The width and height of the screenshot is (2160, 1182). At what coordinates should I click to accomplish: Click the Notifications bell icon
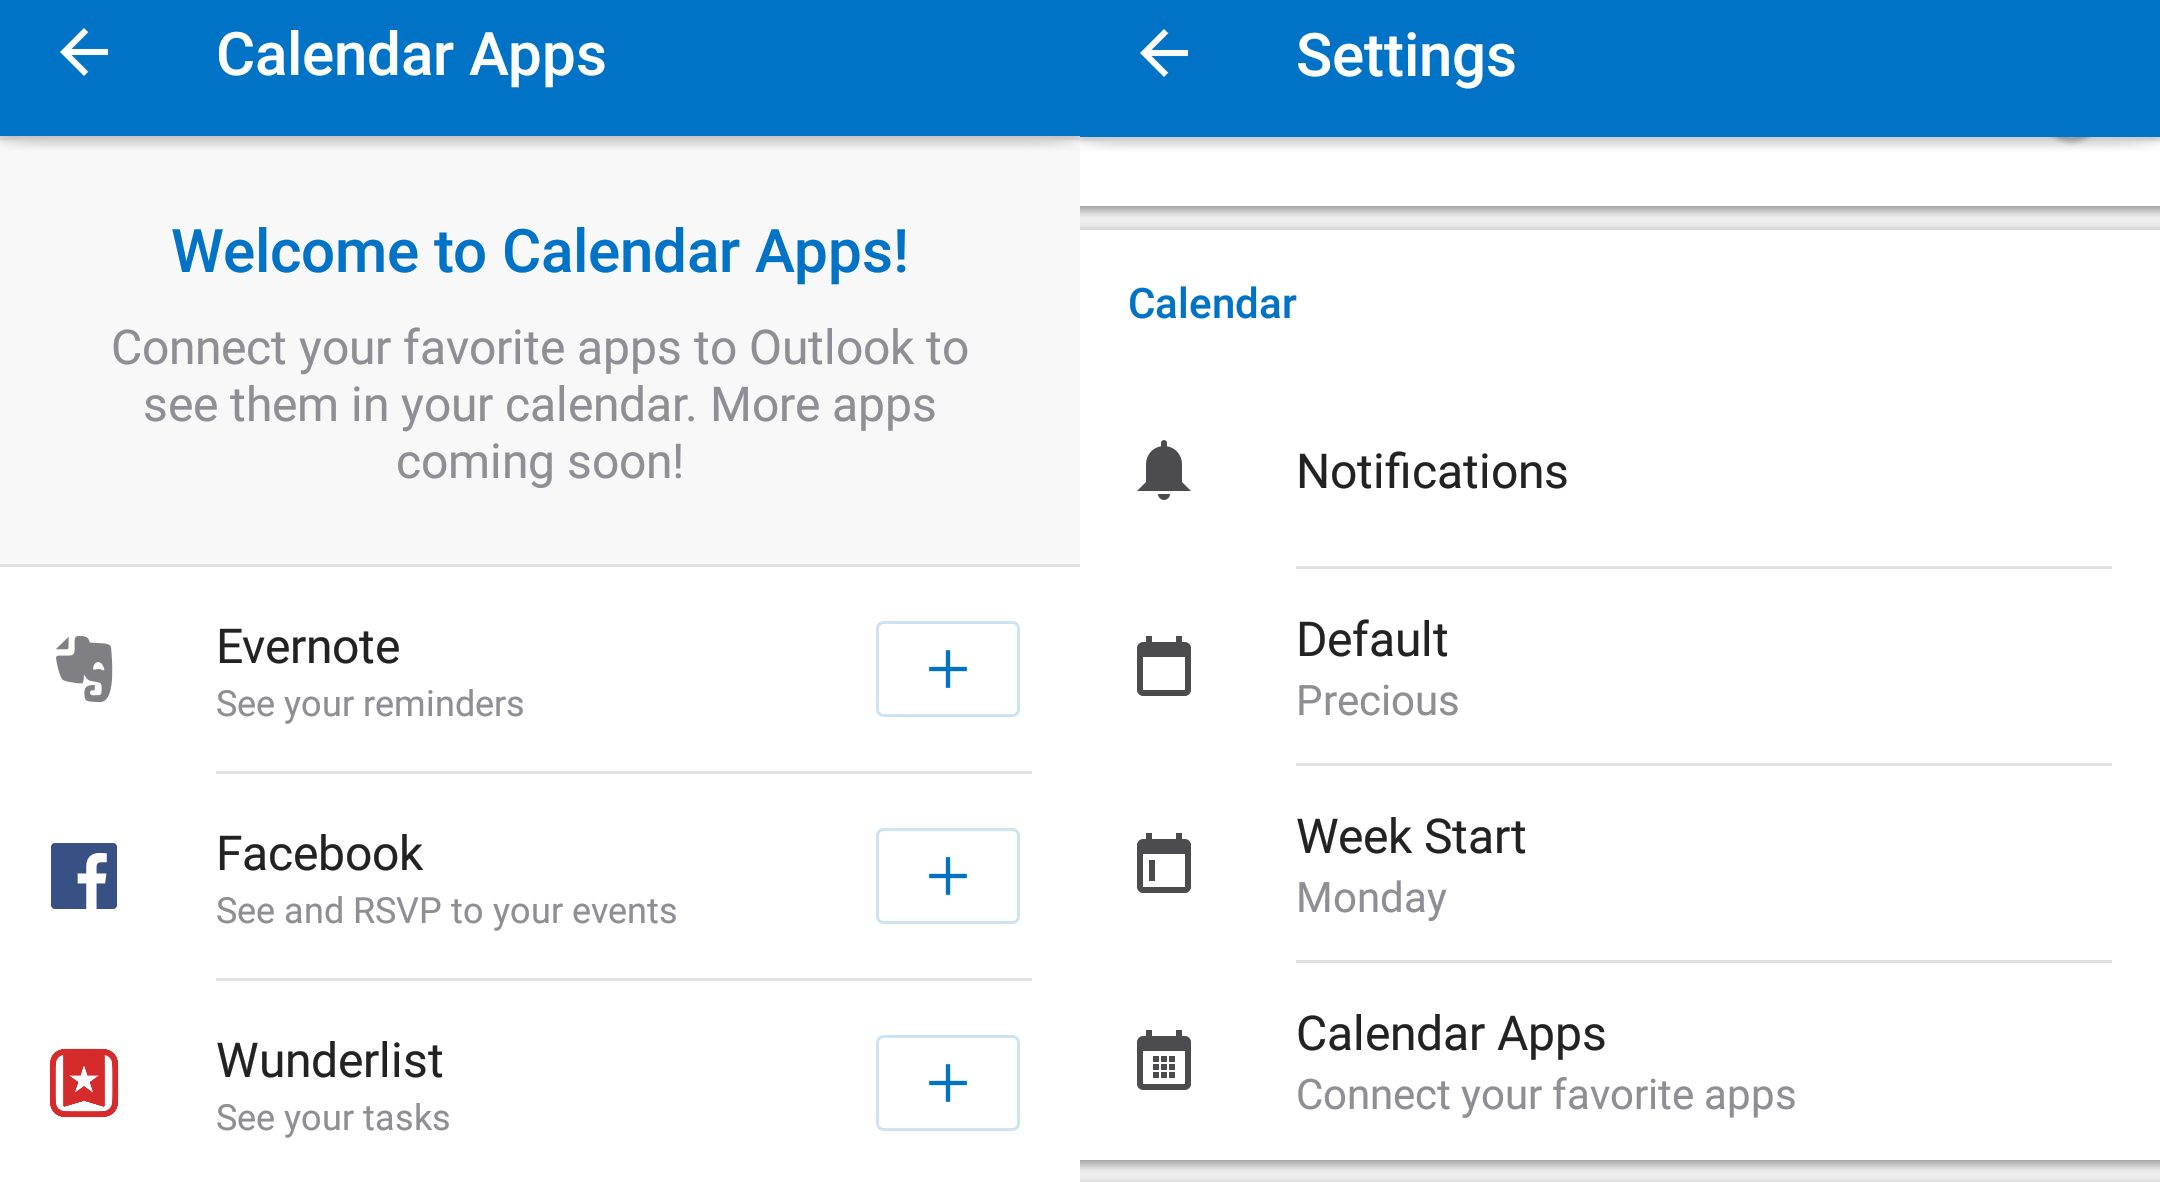1163,470
